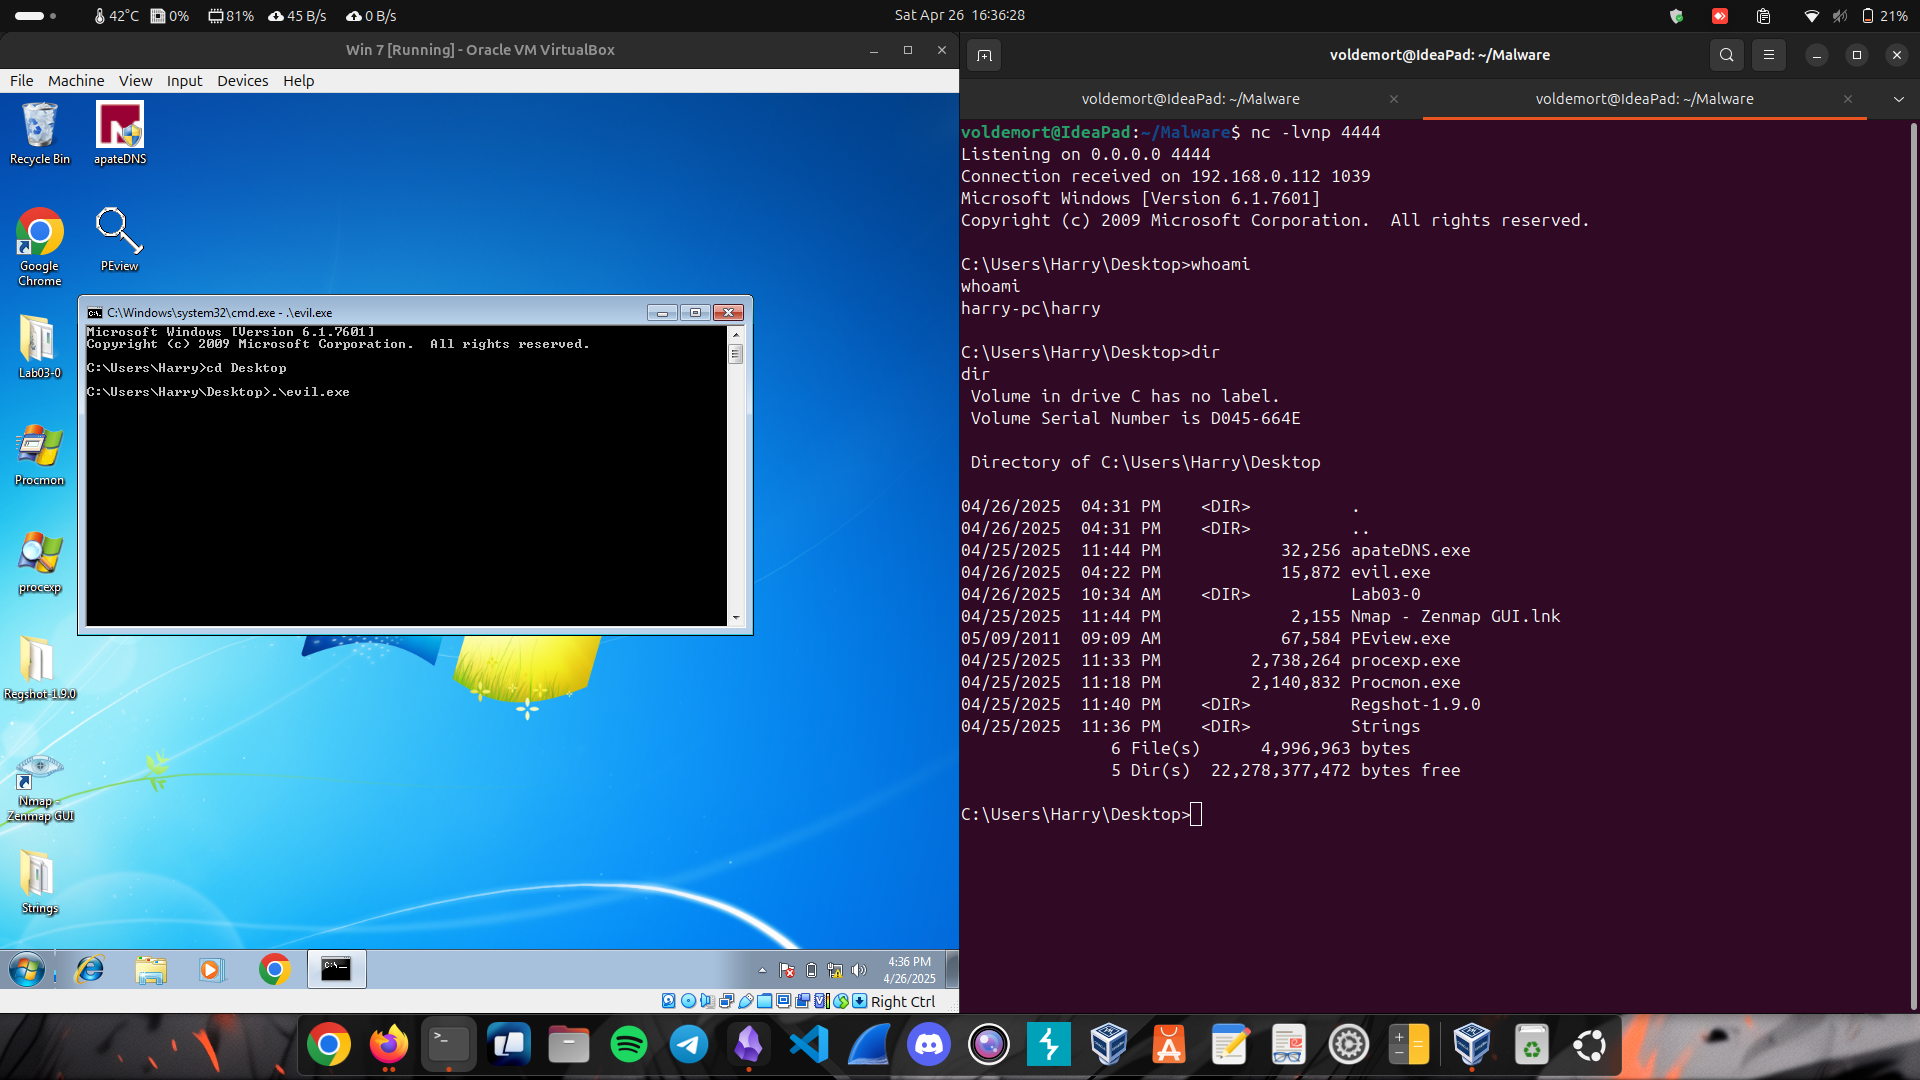Viewport: 1920px width, 1080px height.
Task: Open the Recycle Bin desktop icon
Action: point(40,133)
